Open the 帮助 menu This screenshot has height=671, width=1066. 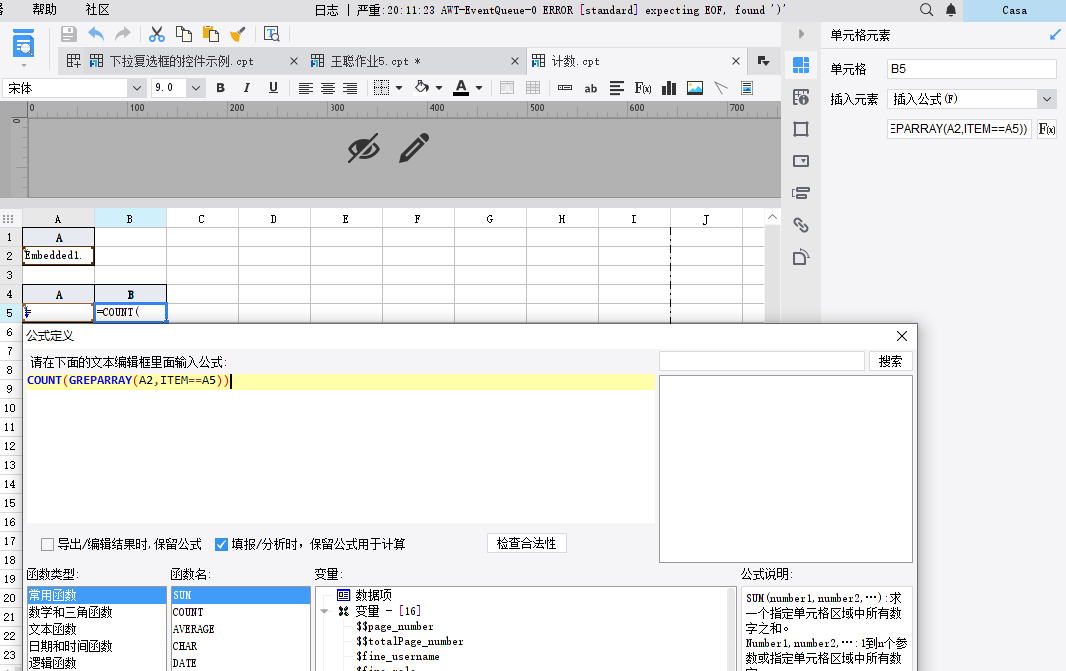(x=44, y=10)
